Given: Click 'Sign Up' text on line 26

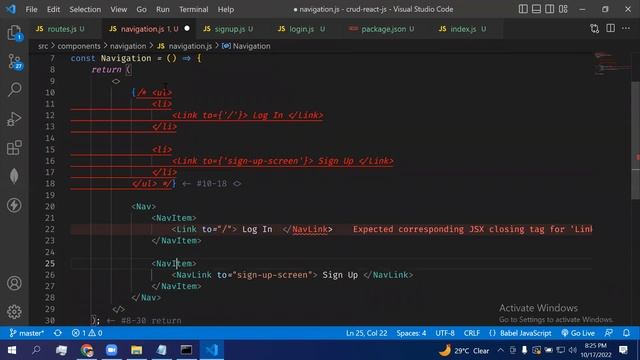Looking at the screenshot, I should 340,275.
